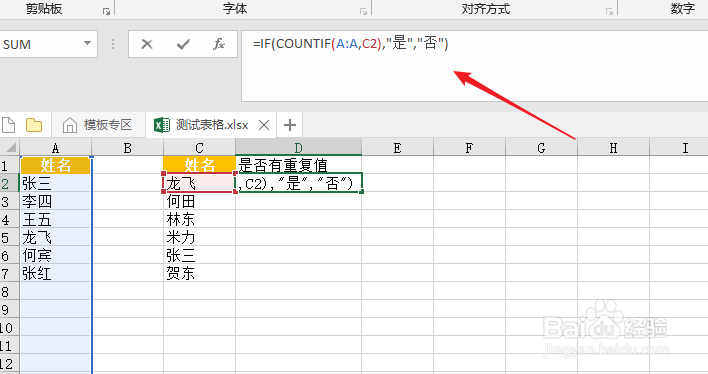
Task: Click cell A1 header 姓名
Action: pos(56,165)
